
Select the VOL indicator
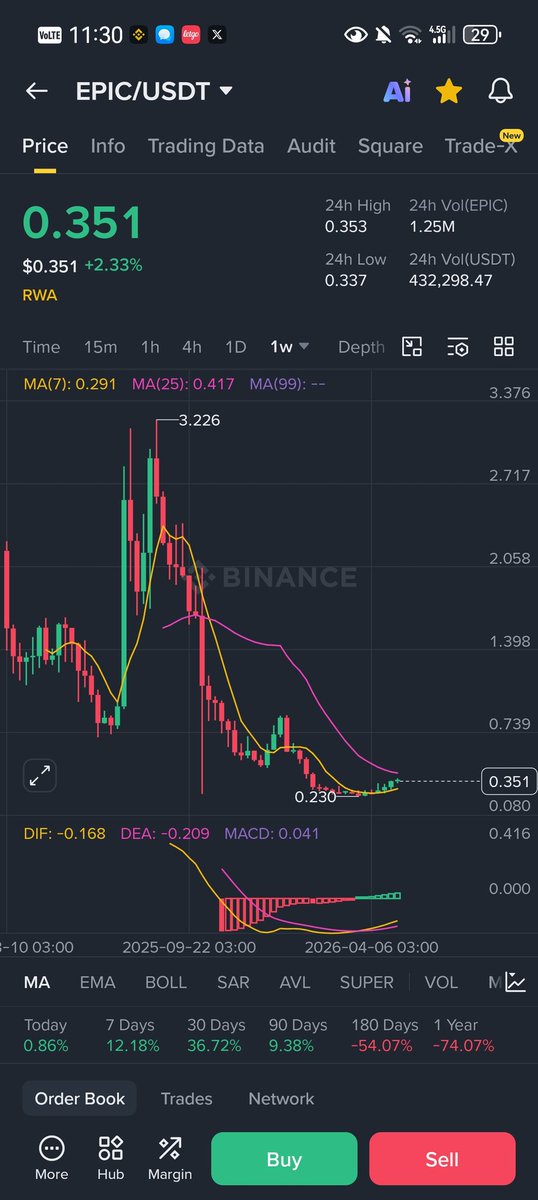(441, 982)
